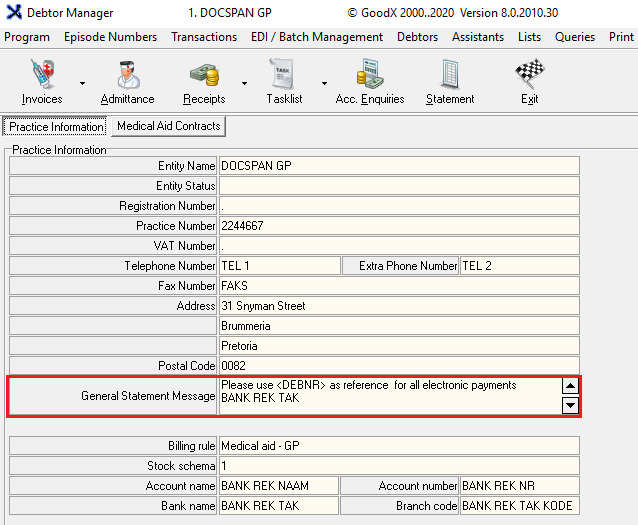Click the Entity Name input field
The height and width of the screenshot is (525, 638).
[398, 166]
